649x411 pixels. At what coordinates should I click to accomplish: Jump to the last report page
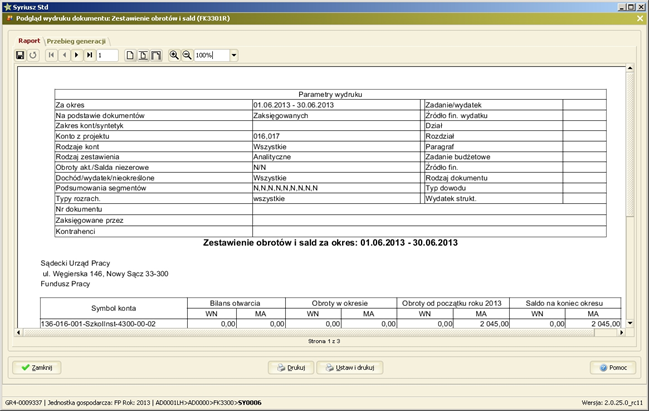[x=89, y=55]
